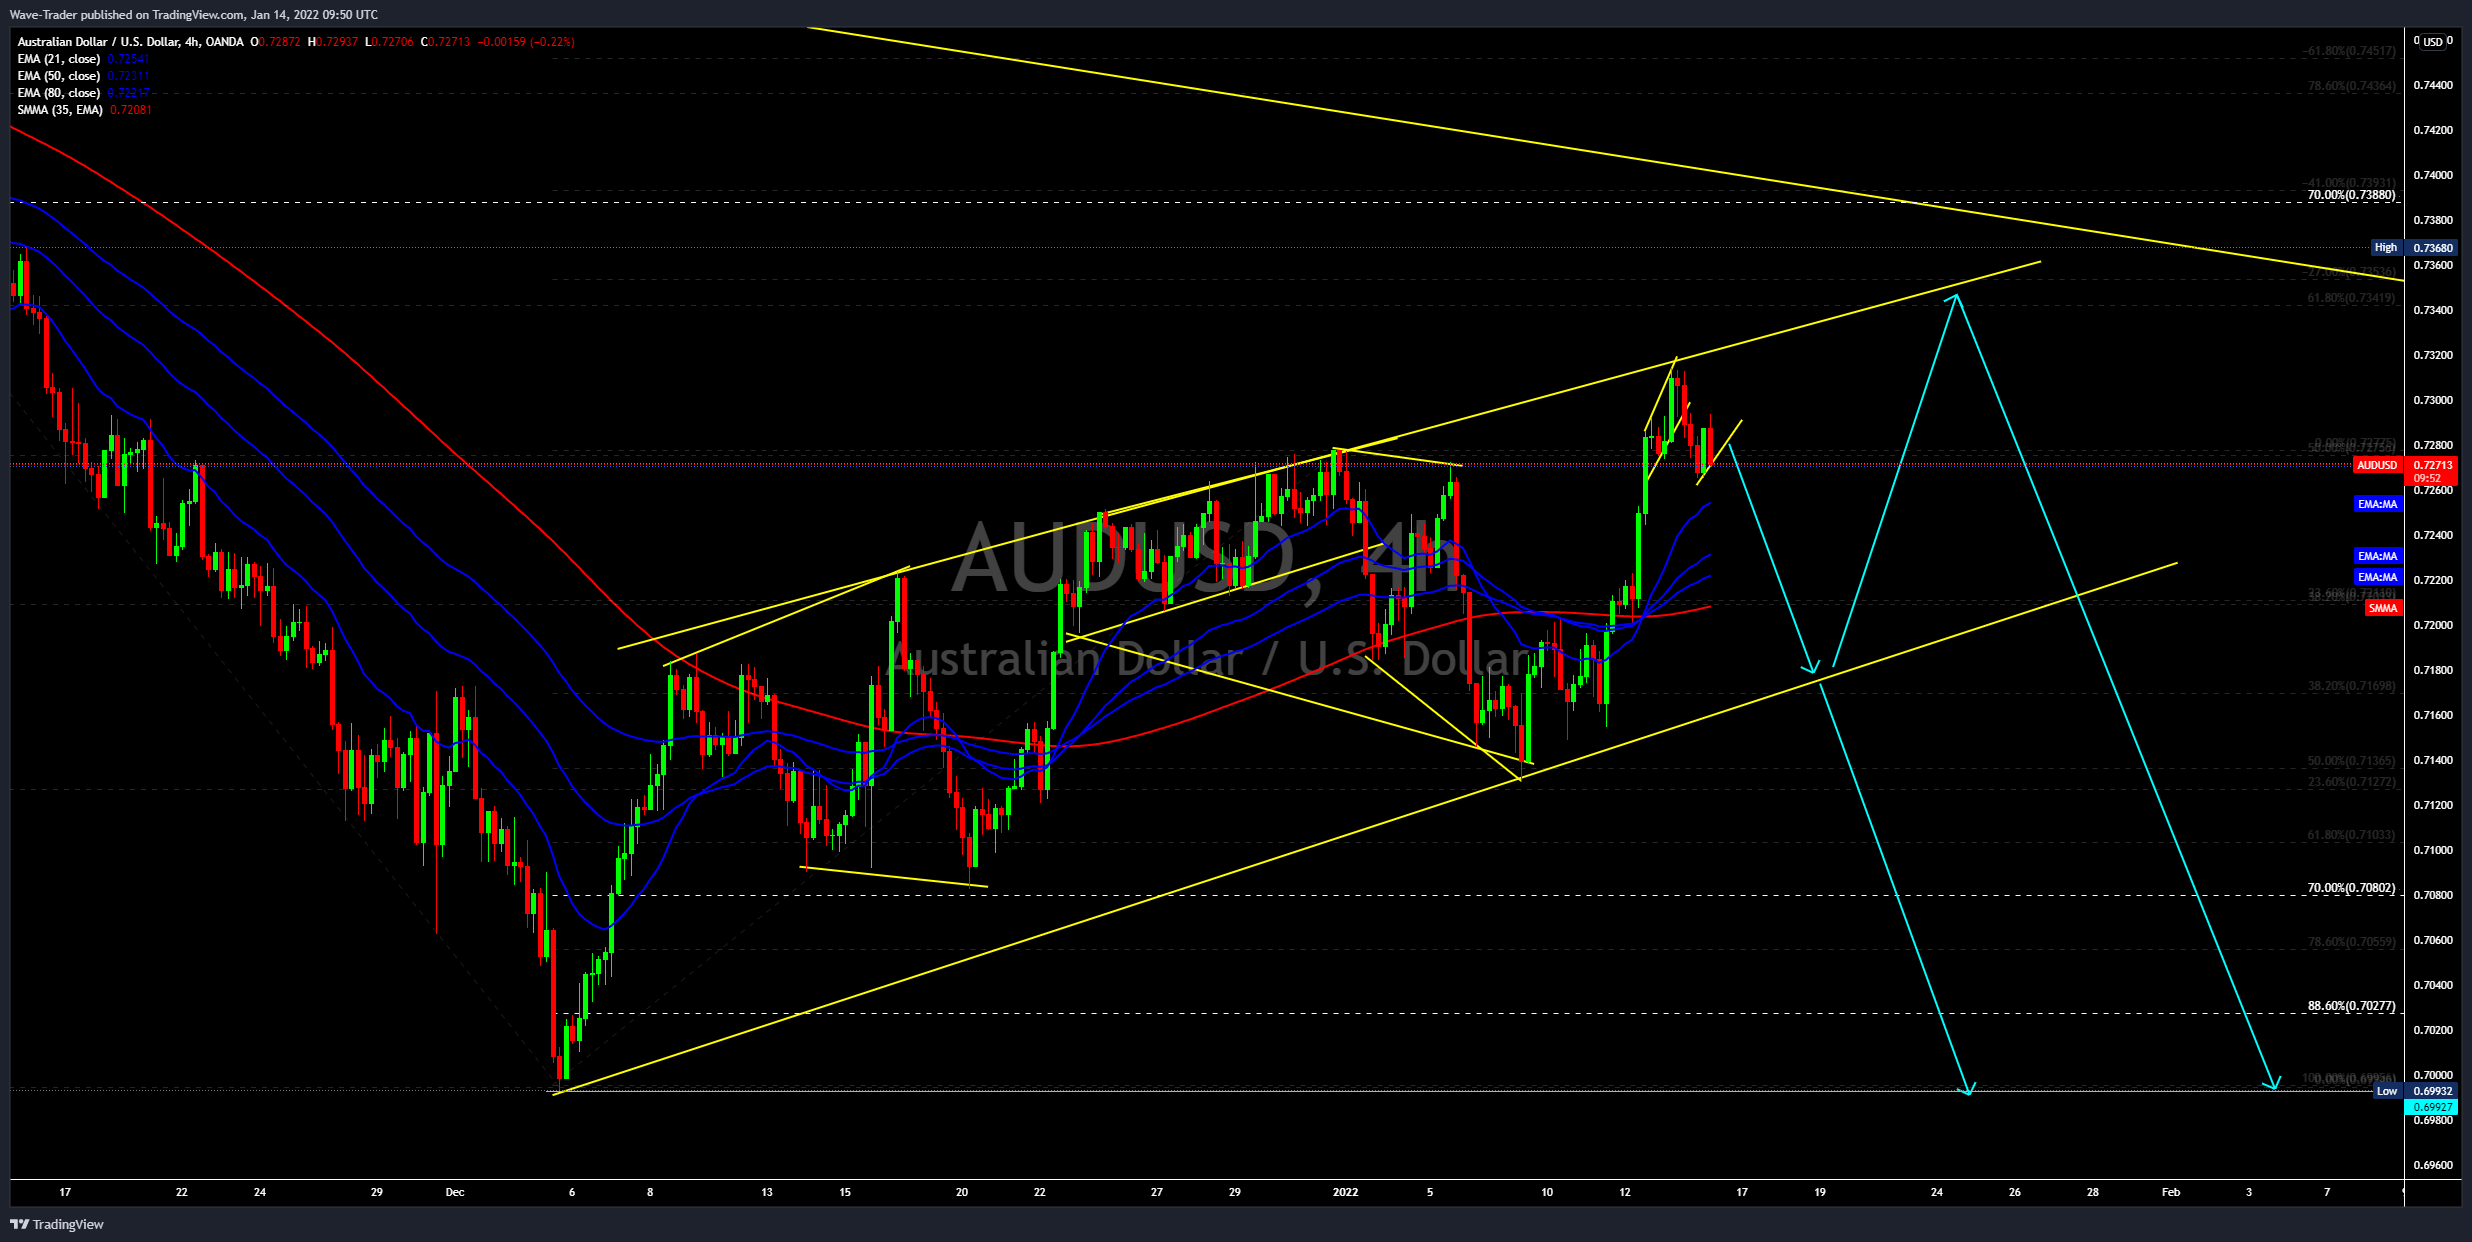Click the 20 date on time axis
The width and height of the screenshot is (2472, 1242).
click(x=962, y=1192)
